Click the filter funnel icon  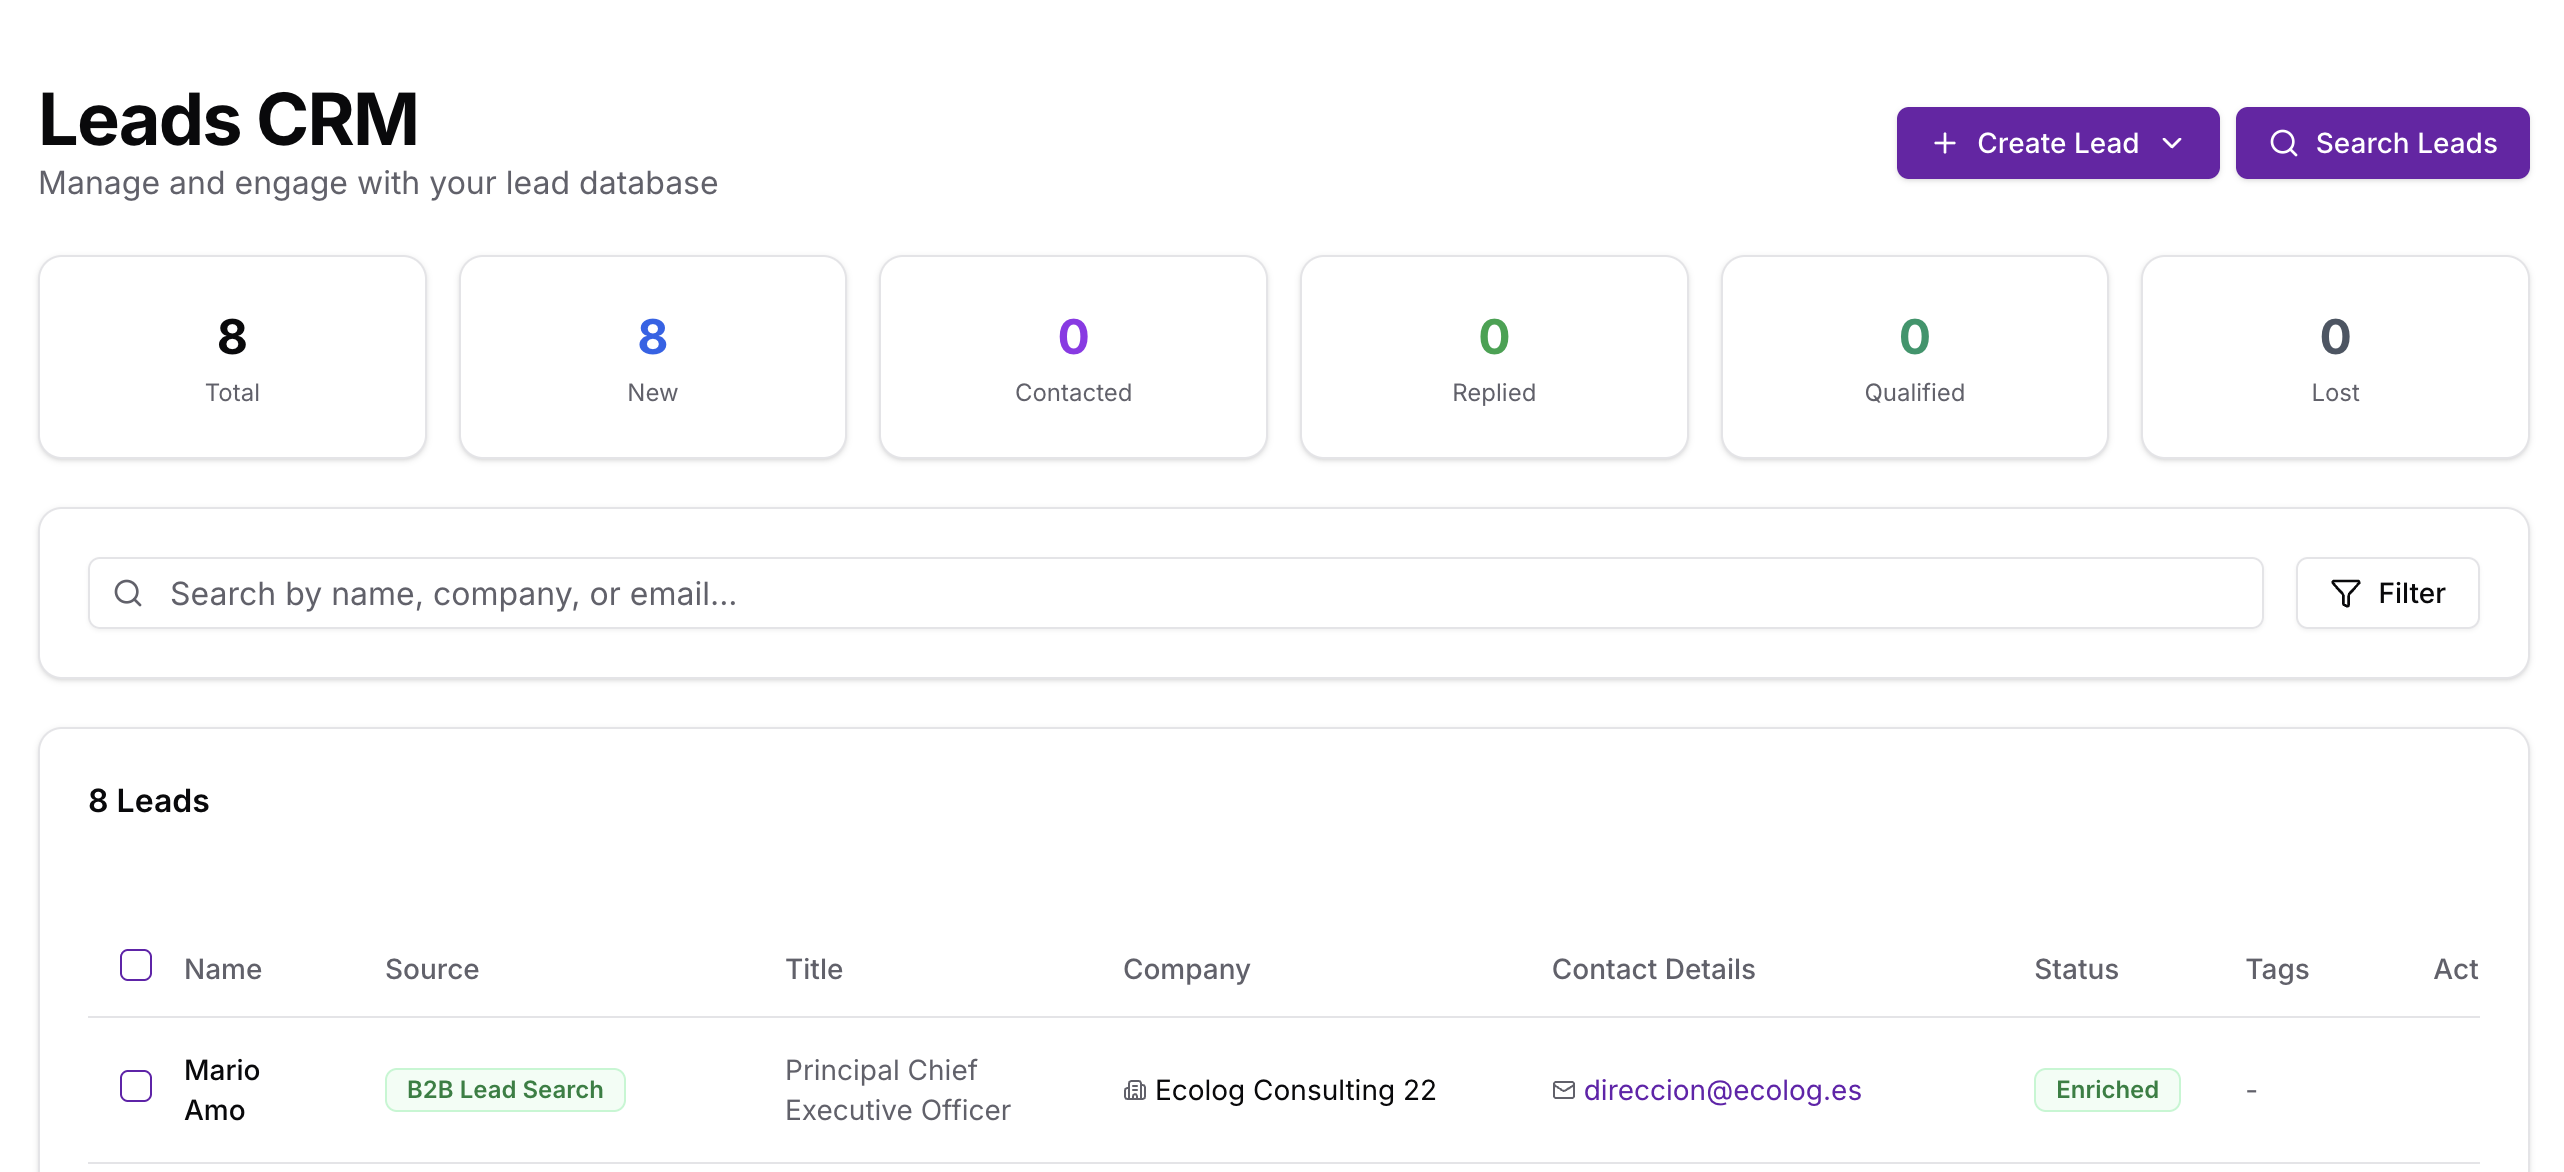coord(2345,592)
